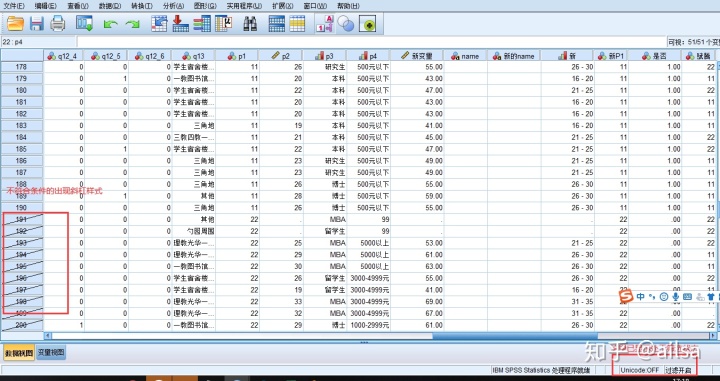The width and height of the screenshot is (720, 381).
Task: Open the Recall recently used dialogs icon
Action: (x=84, y=23)
